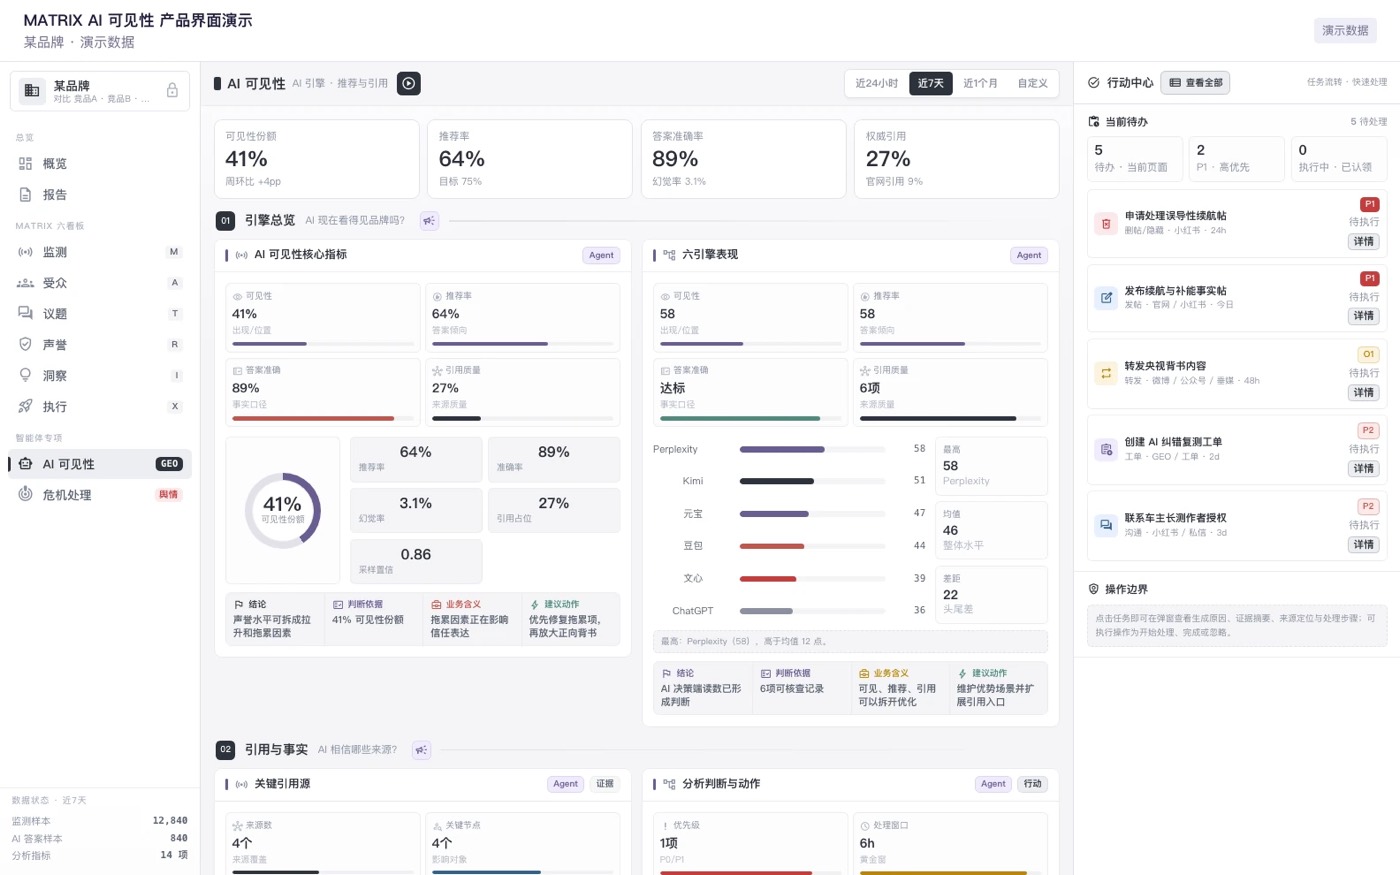Click the clock icon beside 处理窗口
The image size is (1400, 875).
coord(865,826)
